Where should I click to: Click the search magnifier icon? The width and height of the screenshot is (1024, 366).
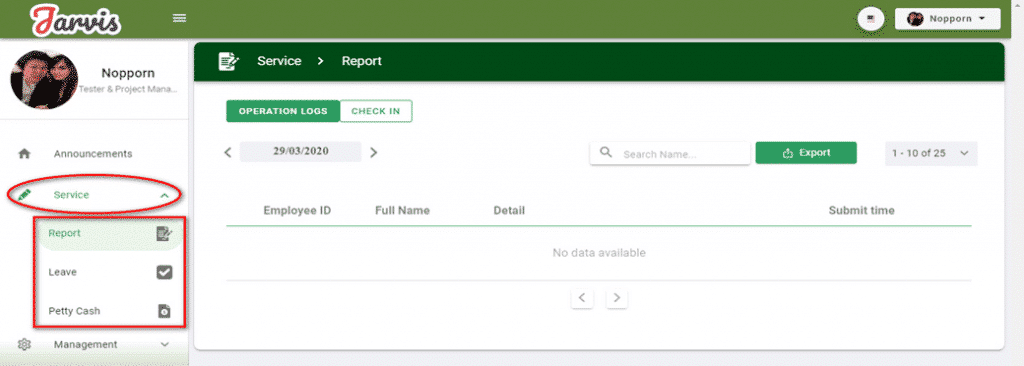pyautogui.click(x=605, y=153)
